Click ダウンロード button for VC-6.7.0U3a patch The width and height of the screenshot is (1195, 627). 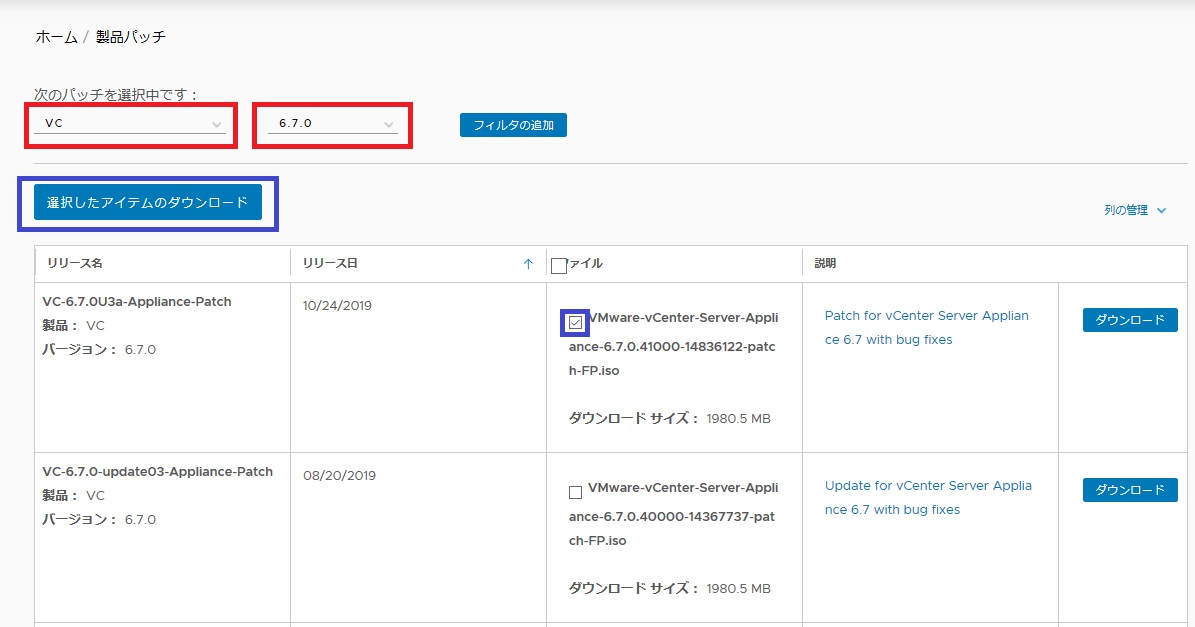[x=1130, y=320]
